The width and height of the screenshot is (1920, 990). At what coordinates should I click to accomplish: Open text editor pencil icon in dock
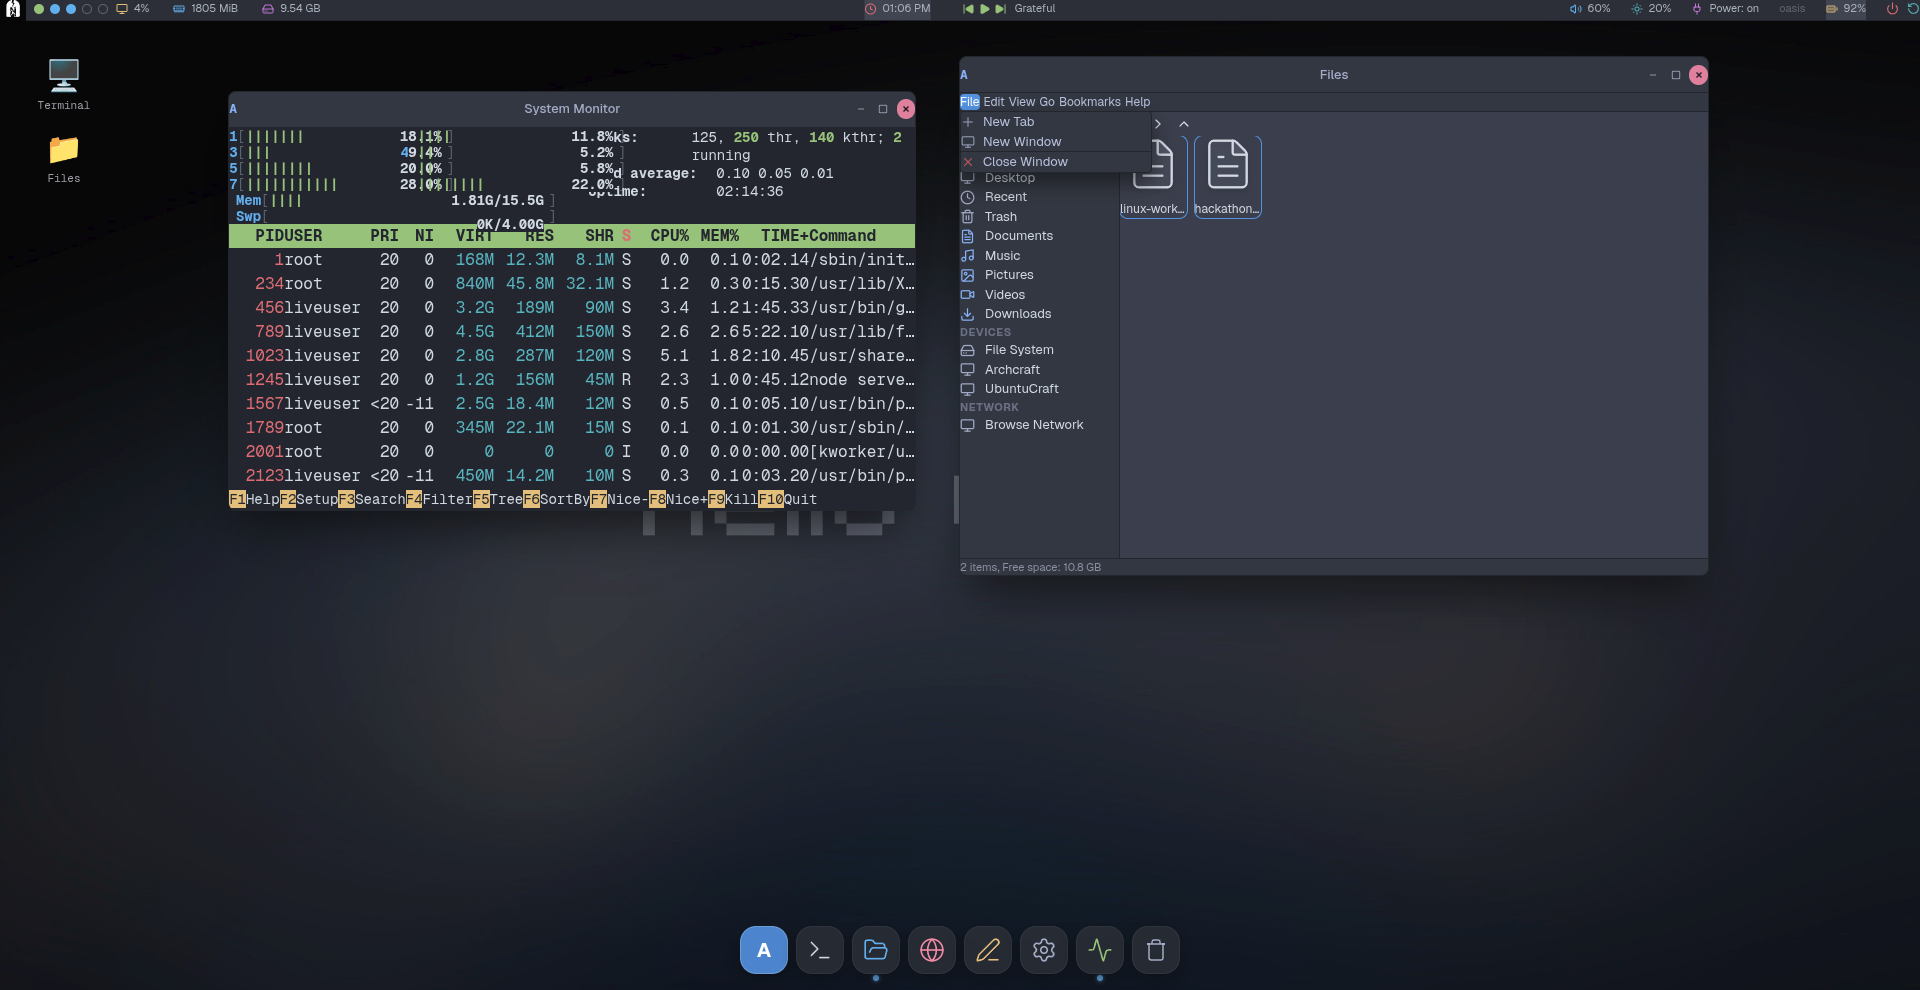coord(988,950)
